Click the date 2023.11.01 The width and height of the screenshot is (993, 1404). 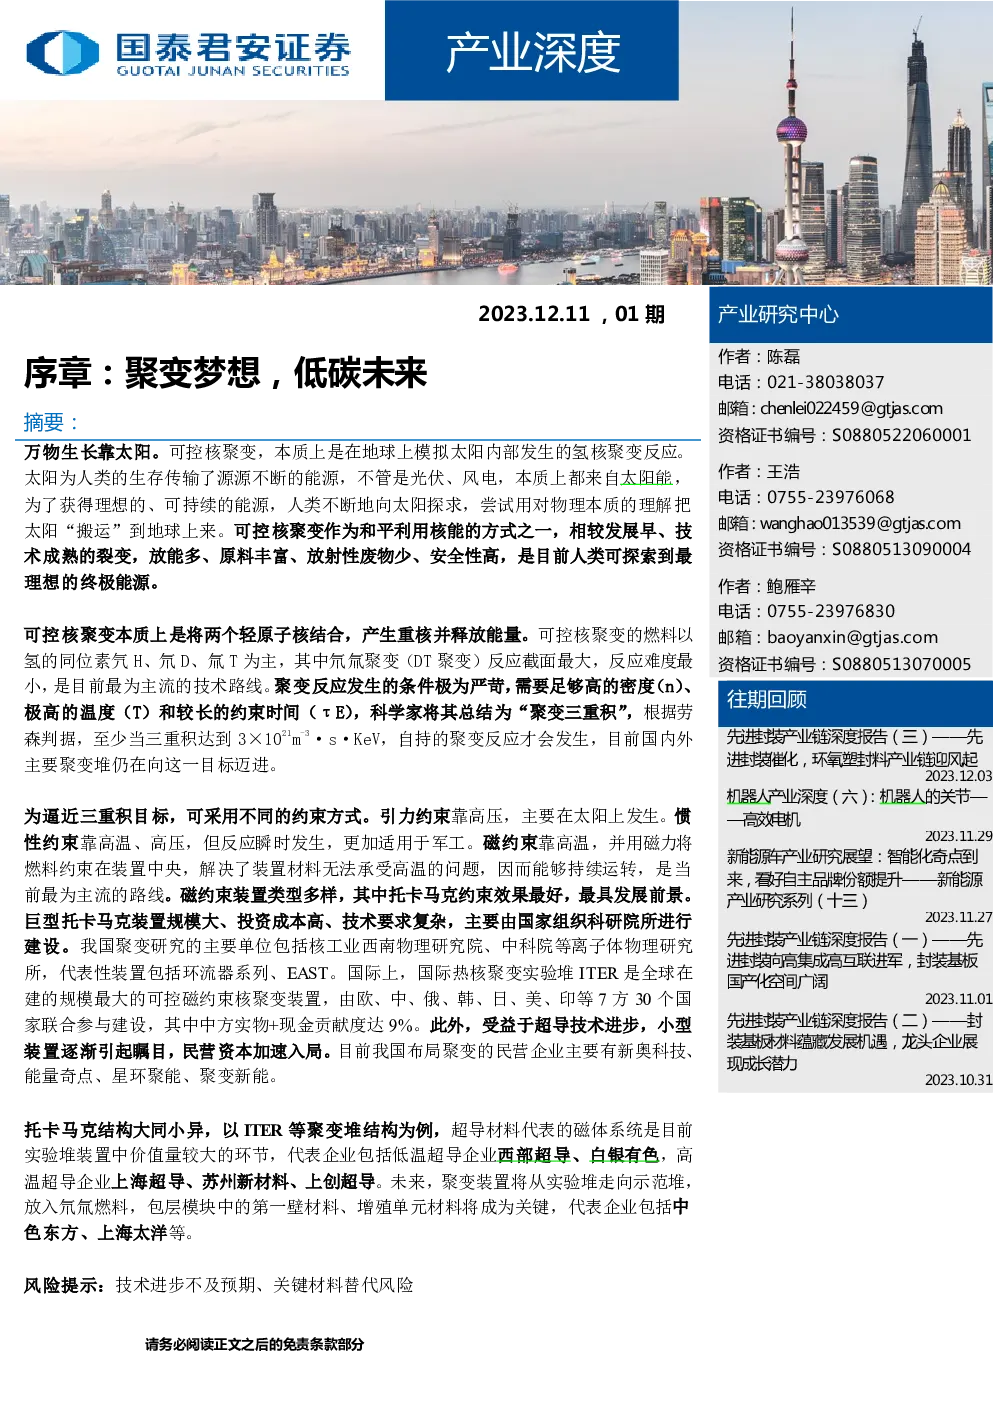958,999
